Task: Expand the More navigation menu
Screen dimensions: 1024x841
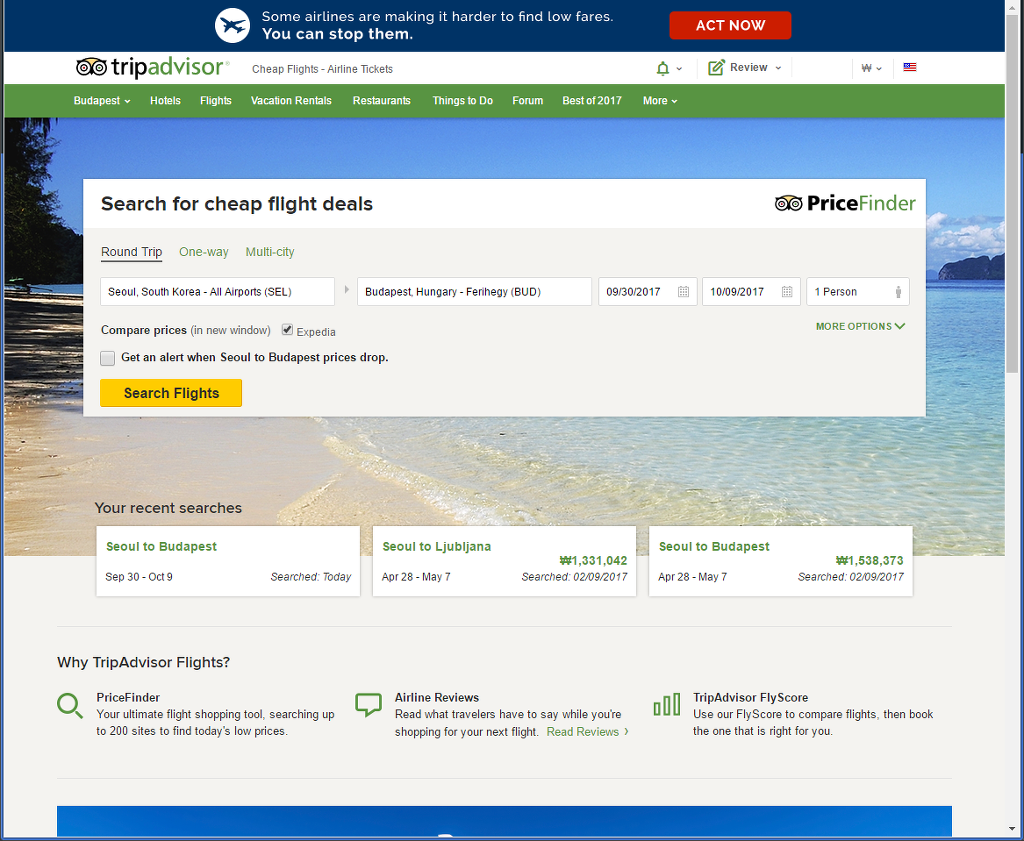Action: 660,101
